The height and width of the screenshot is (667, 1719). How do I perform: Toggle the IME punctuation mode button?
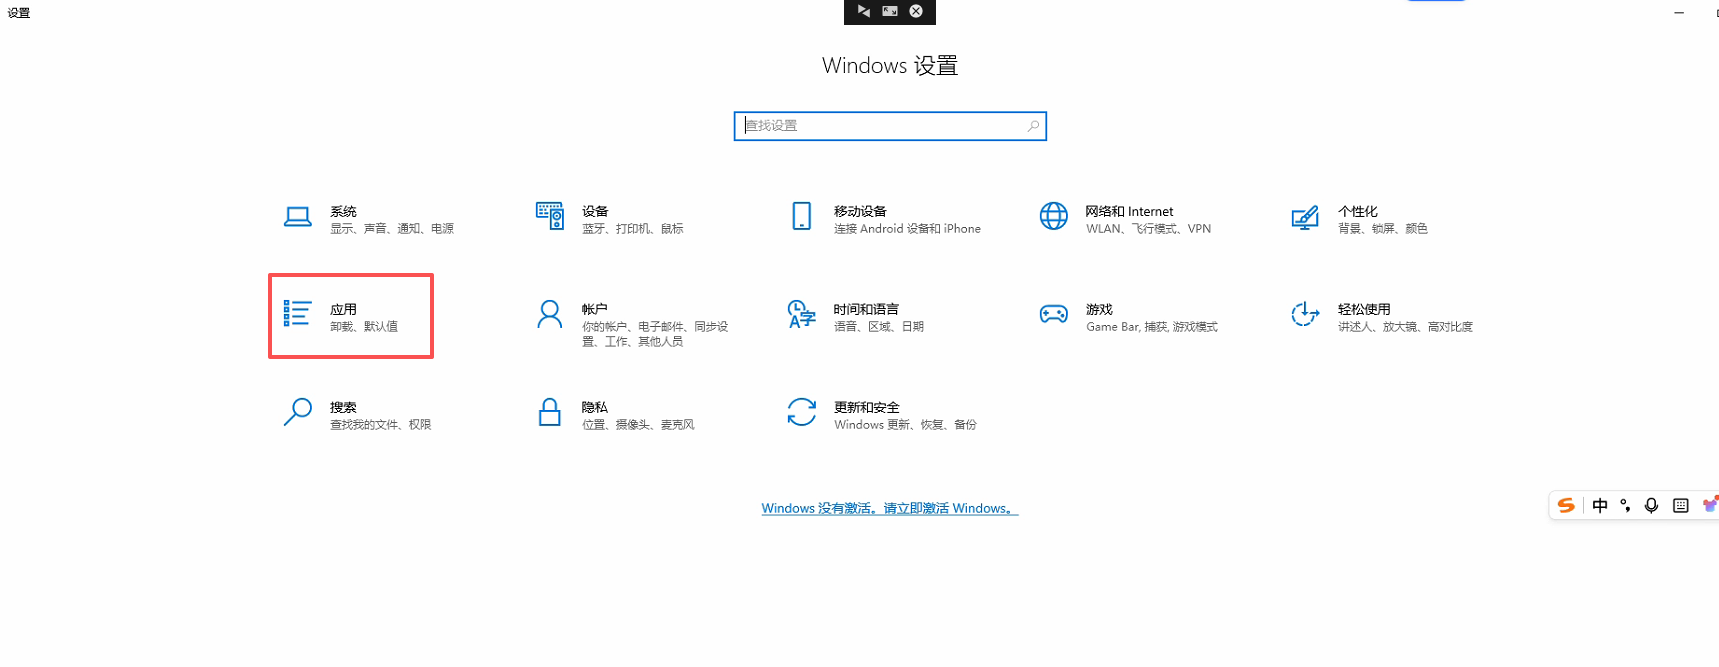[1626, 506]
